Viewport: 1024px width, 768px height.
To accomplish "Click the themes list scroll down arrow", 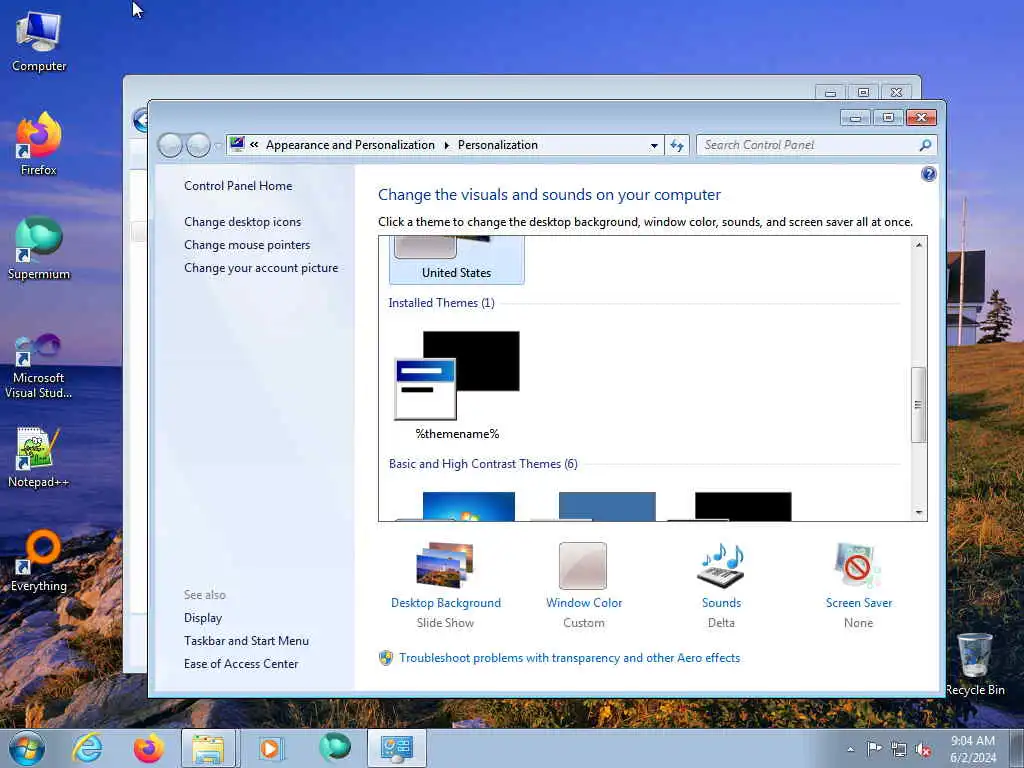I will pyautogui.click(x=918, y=513).
